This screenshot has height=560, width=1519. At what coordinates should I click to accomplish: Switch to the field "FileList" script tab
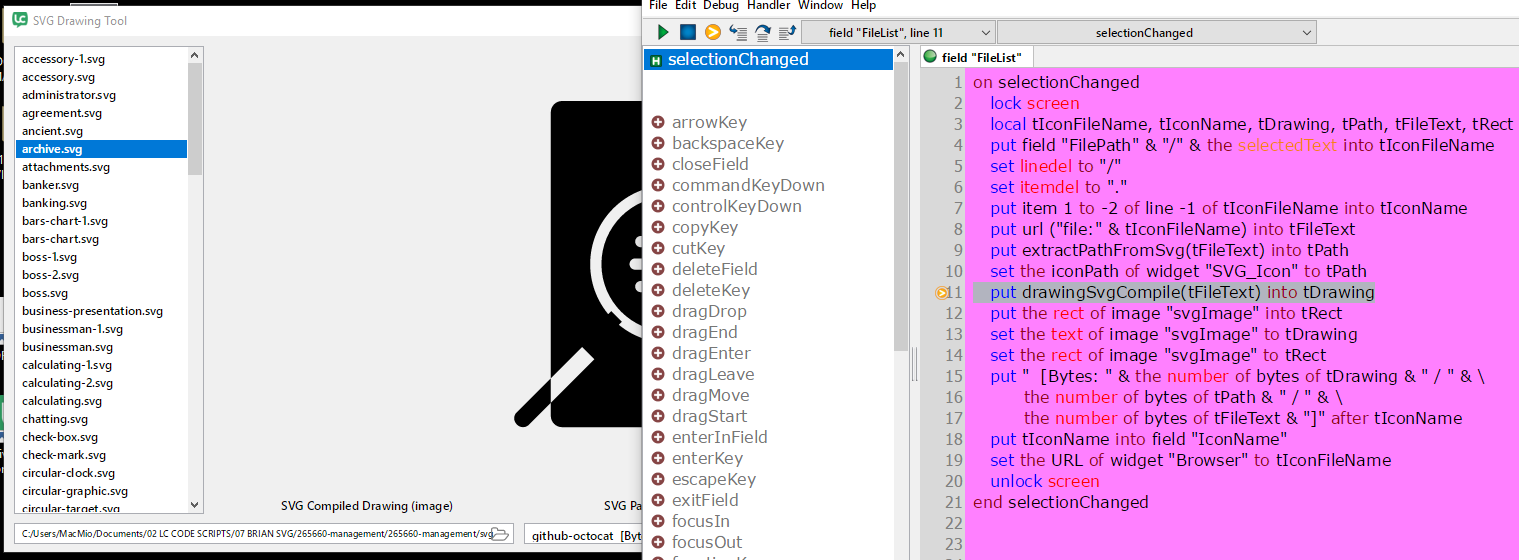click(x=977, y=58)
